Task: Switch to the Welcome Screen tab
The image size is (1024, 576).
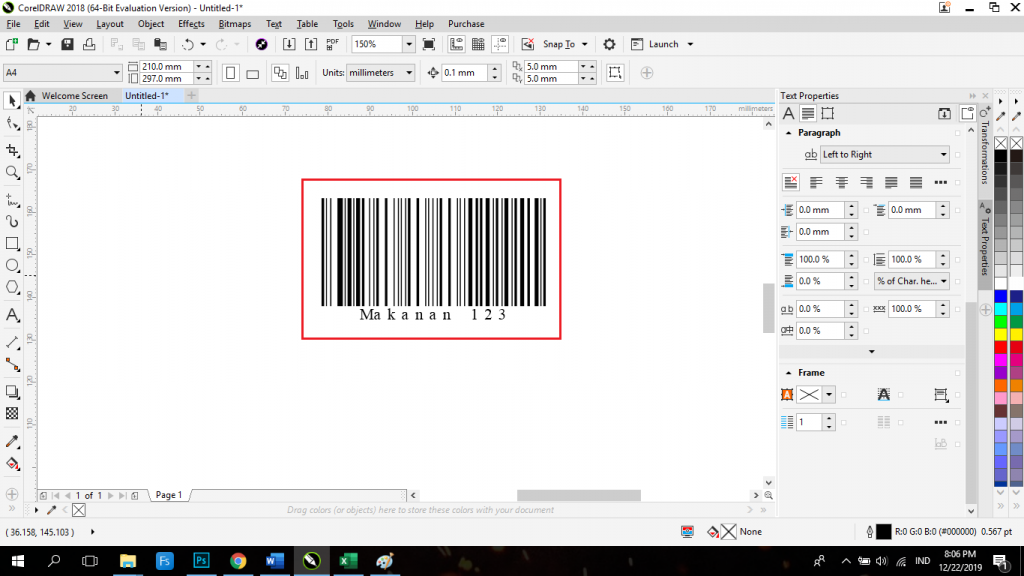Action: [74, 95]
